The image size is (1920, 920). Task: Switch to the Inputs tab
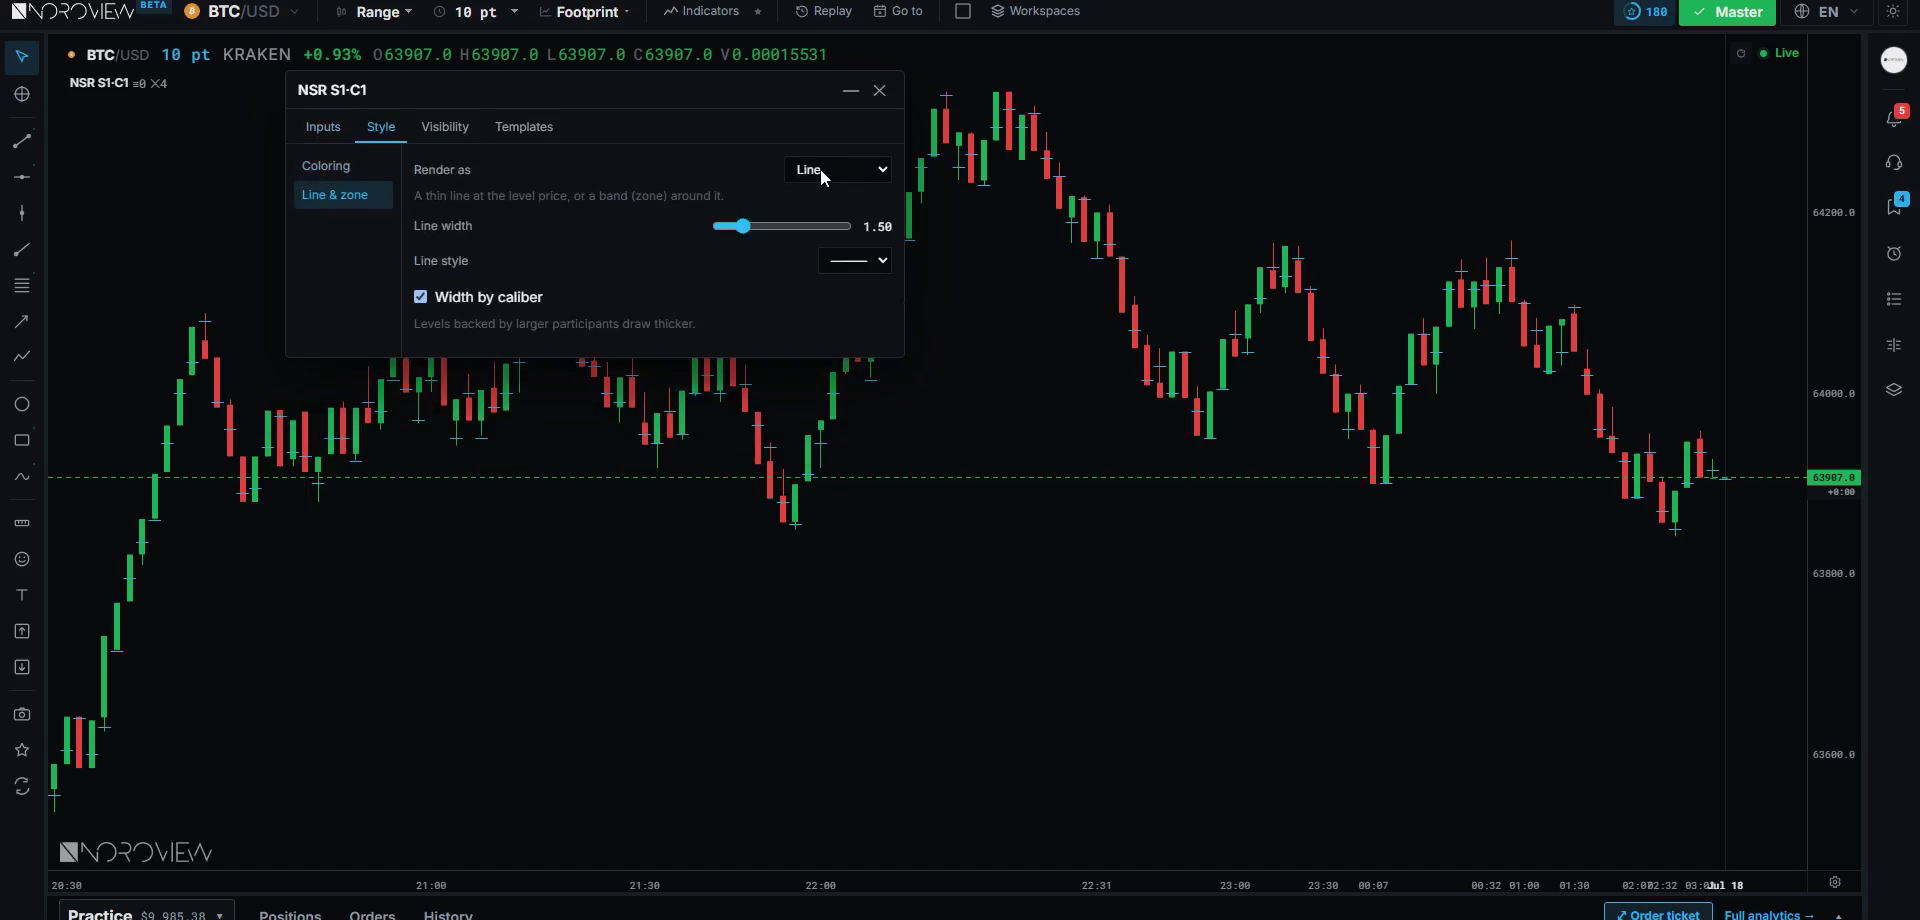[x=323, y=127]
